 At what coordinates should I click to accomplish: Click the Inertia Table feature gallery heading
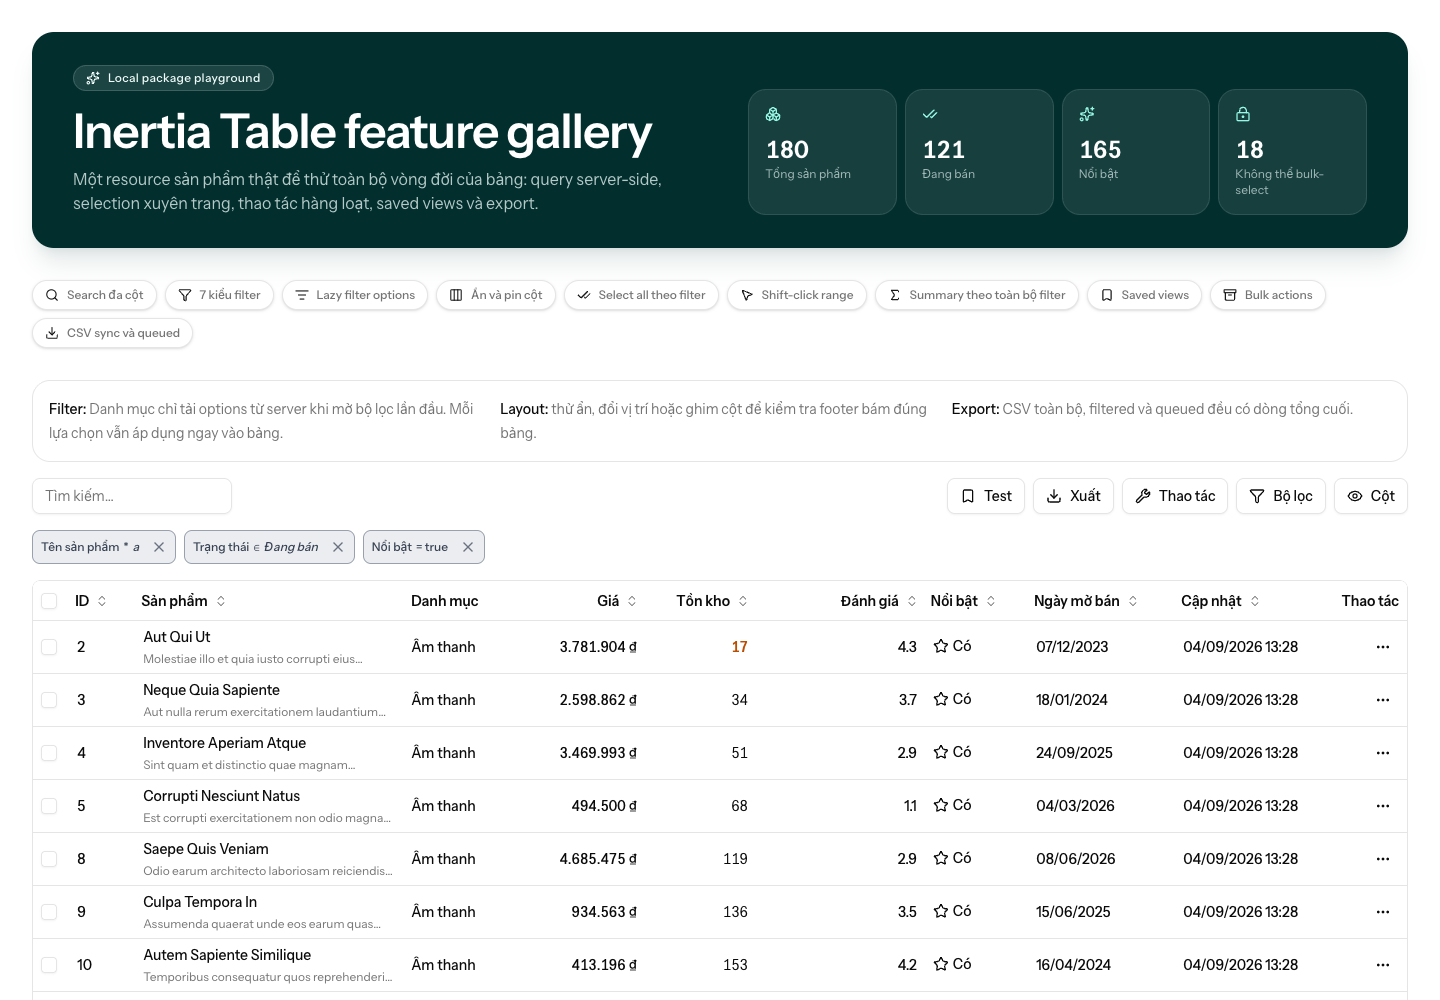(x=362, y=132)
